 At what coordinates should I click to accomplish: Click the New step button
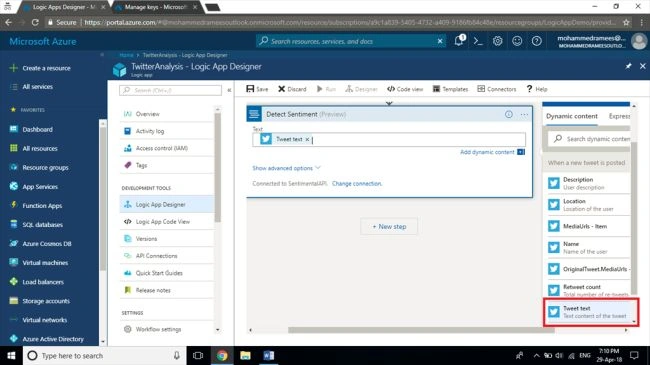(x=389, y=226)
